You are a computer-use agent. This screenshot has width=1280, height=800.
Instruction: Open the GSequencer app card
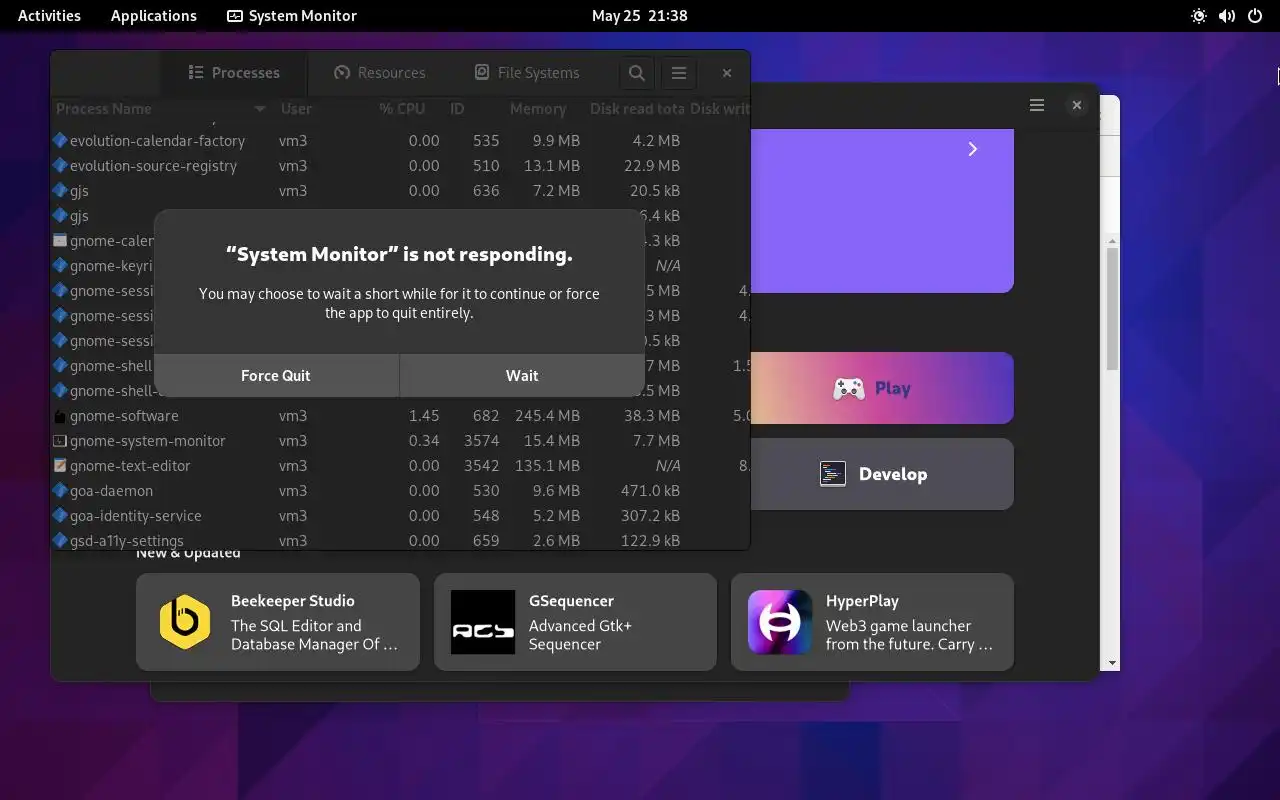575,622
